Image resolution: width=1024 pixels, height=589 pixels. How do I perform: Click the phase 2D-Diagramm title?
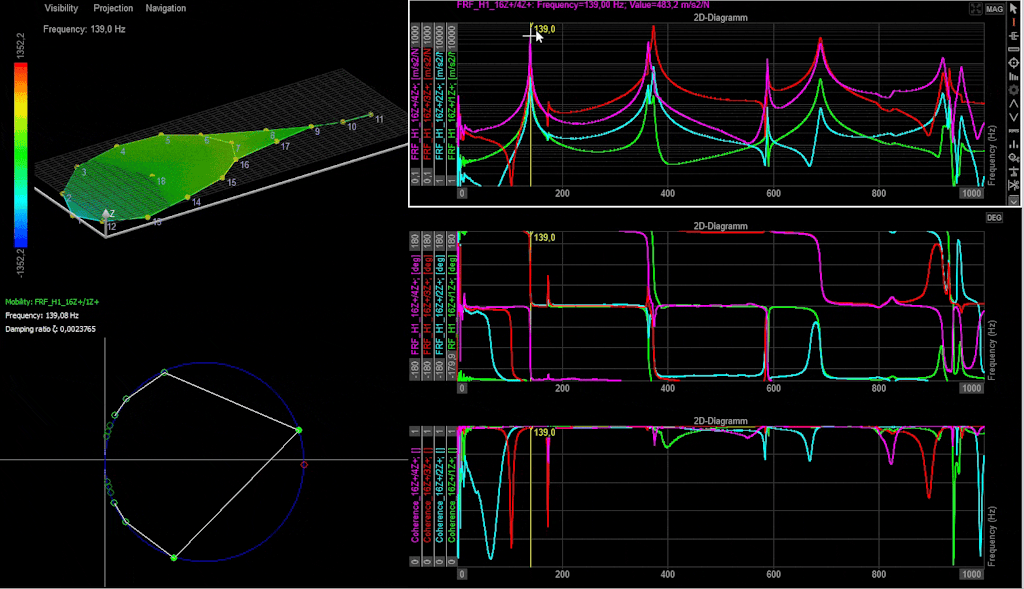[x=720, y=226]
